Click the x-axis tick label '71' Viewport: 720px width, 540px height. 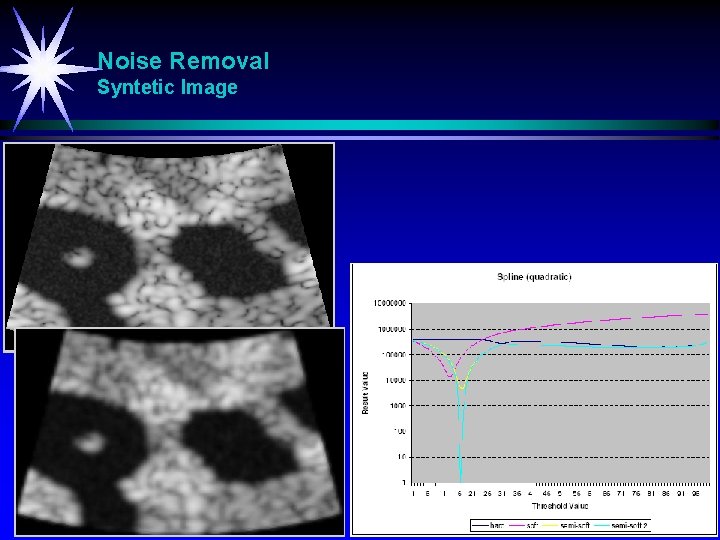tap(621, 494)
